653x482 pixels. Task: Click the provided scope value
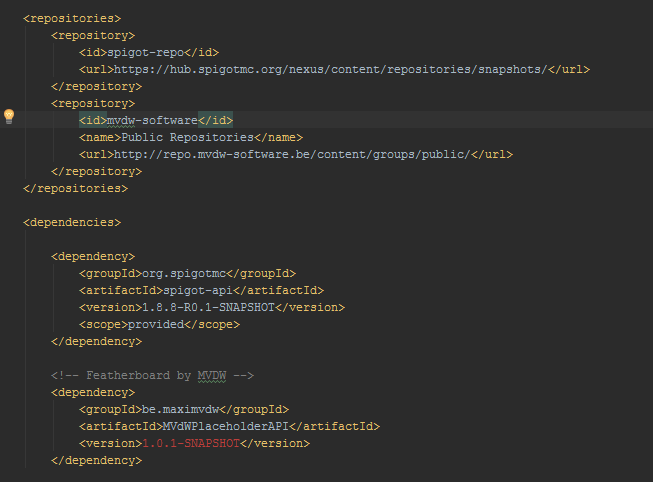tap(156, 325)
